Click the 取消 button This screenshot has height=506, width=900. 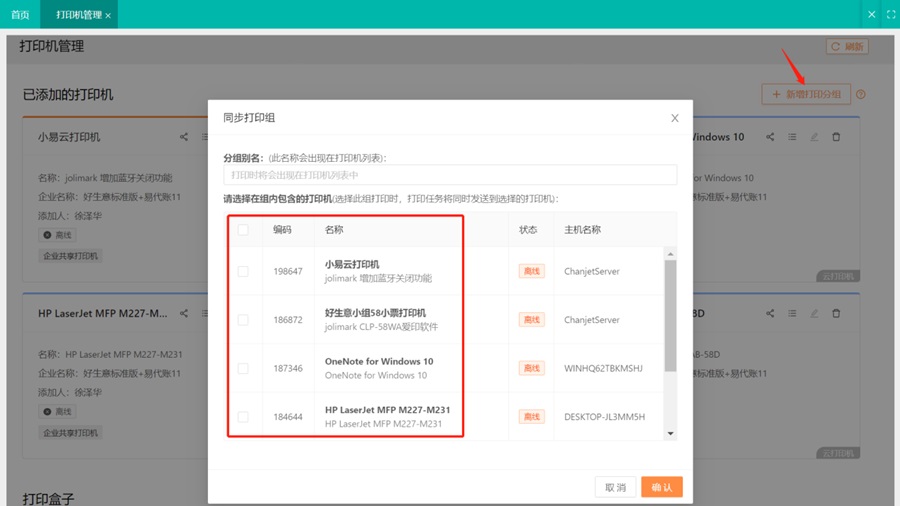coord(615,487)
